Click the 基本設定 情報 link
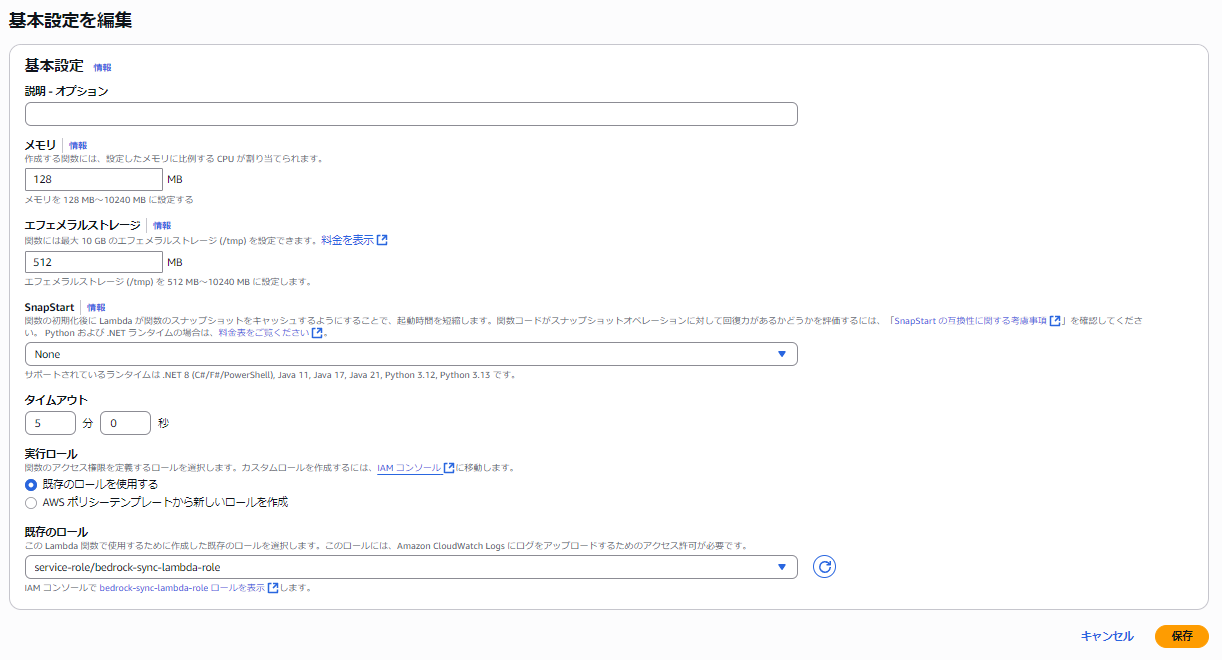This screenshot has height=660, width=1222. tap(100, 66)
